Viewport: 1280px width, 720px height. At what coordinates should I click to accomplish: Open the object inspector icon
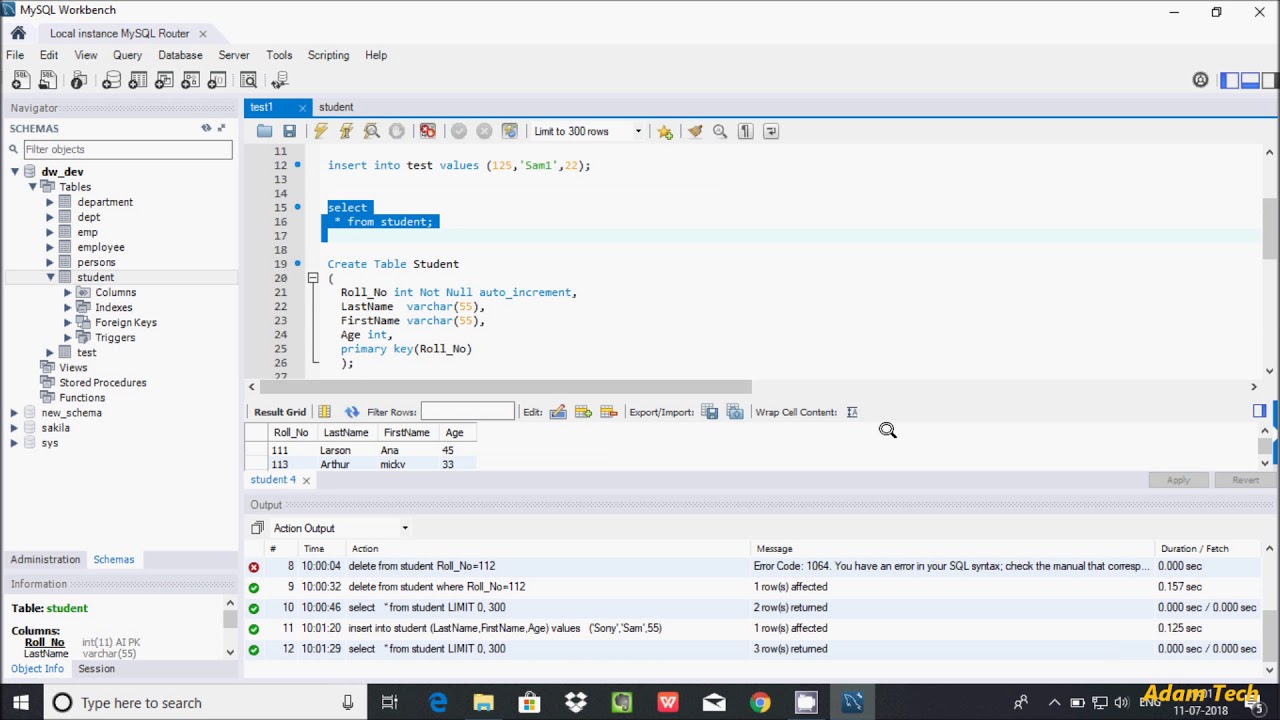pos(79,81)
